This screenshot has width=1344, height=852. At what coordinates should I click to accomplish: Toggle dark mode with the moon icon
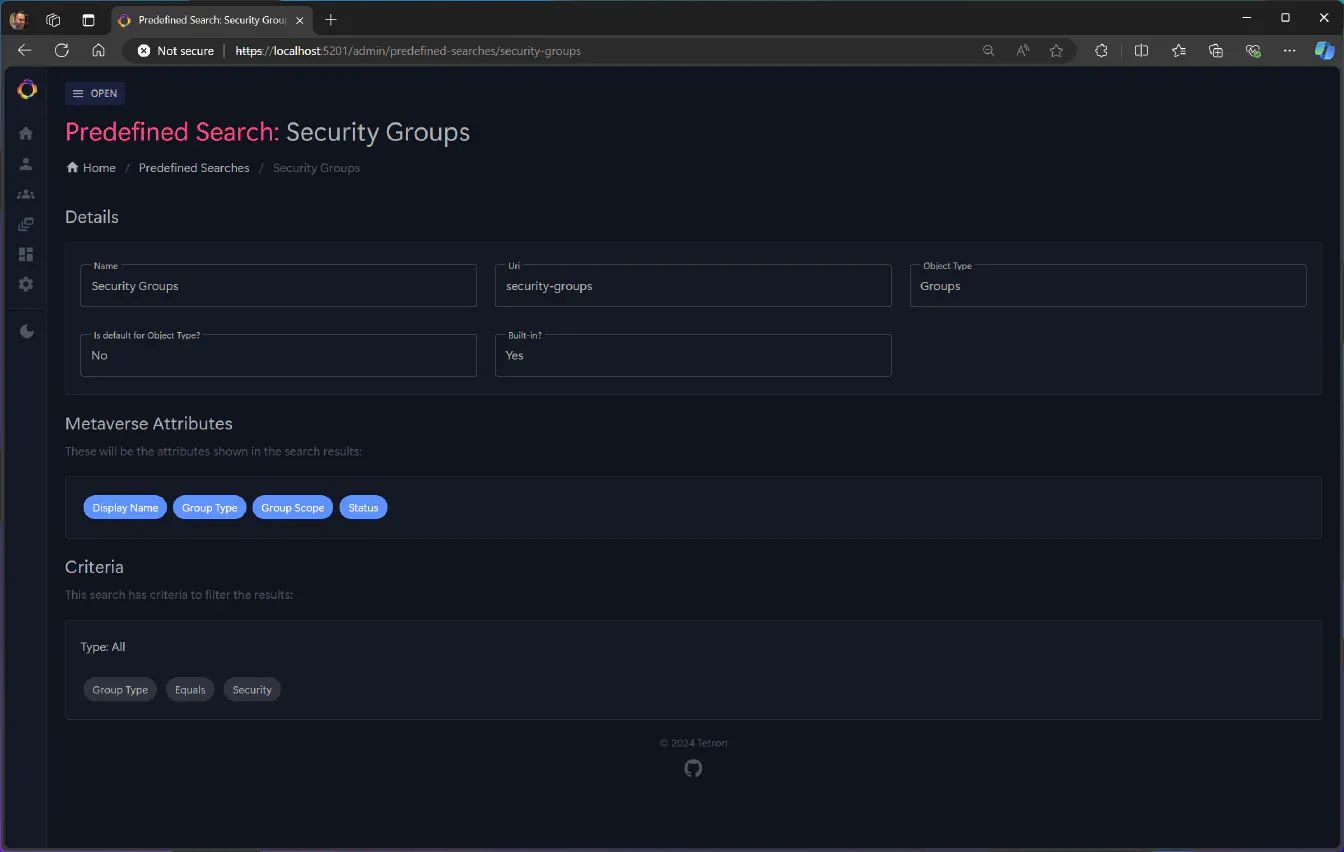25,331
